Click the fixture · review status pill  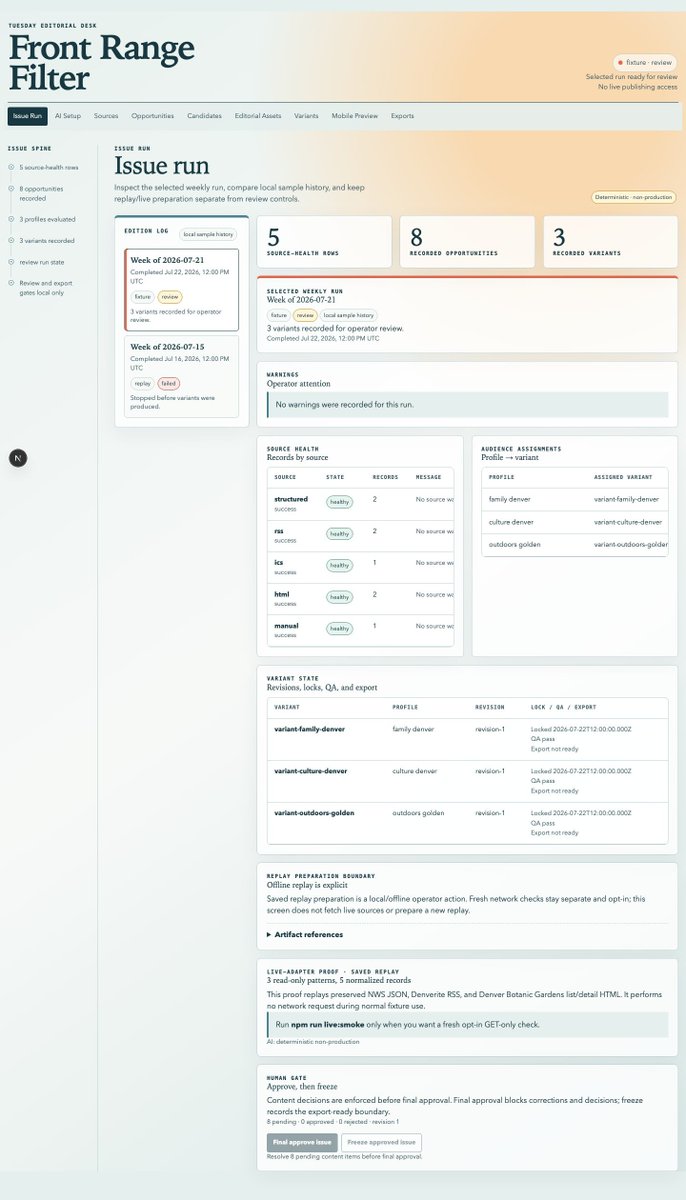click(645, 62)
